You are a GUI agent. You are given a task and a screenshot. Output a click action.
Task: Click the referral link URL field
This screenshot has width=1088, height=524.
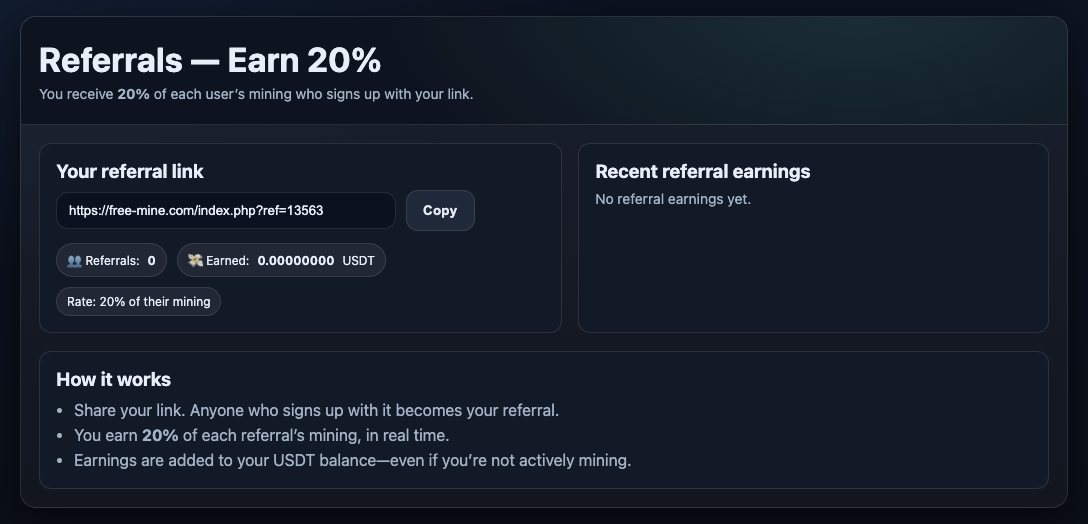coord(225,211)
